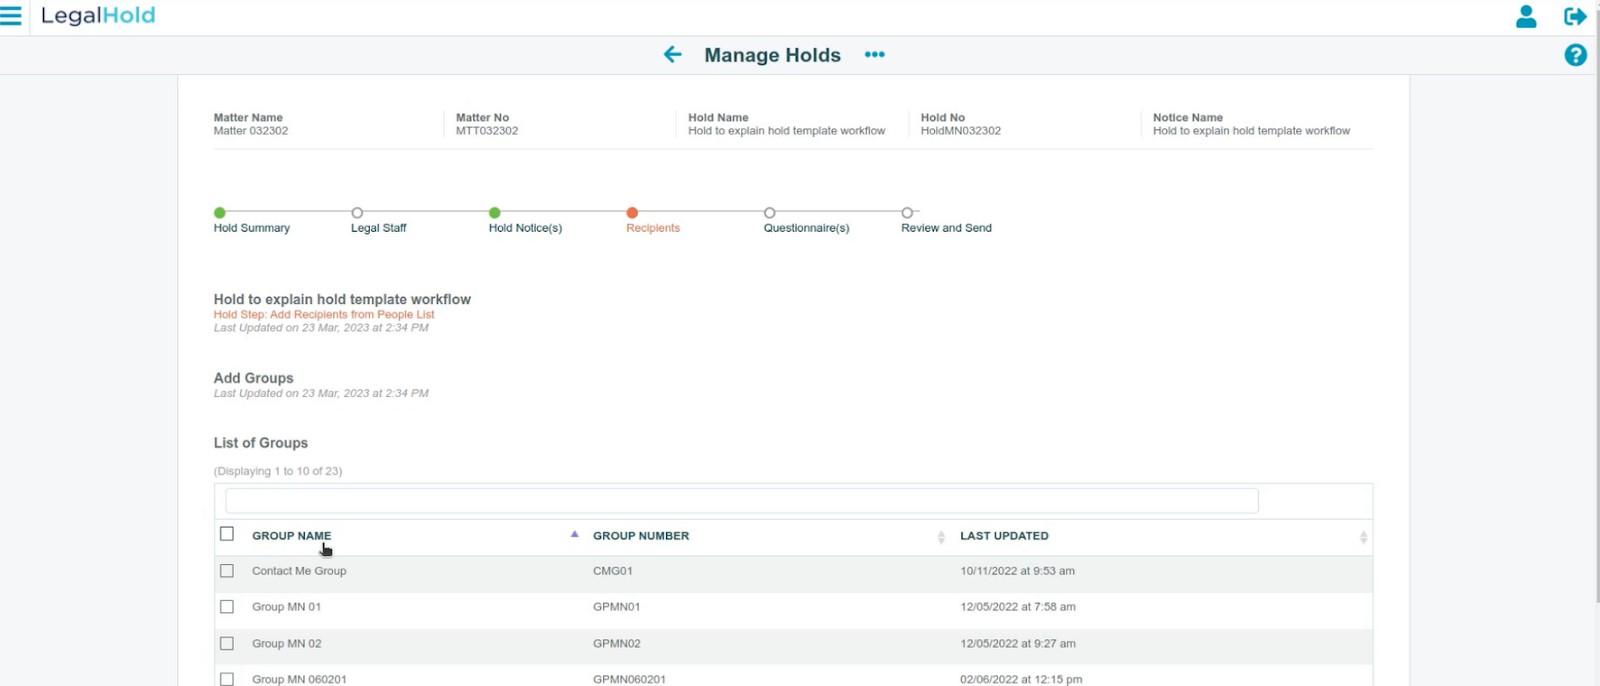Click the 'HoldMN032302' hold number value
Screen dimensions: 1600x686
pyautogui.click(x=961, y=131)
